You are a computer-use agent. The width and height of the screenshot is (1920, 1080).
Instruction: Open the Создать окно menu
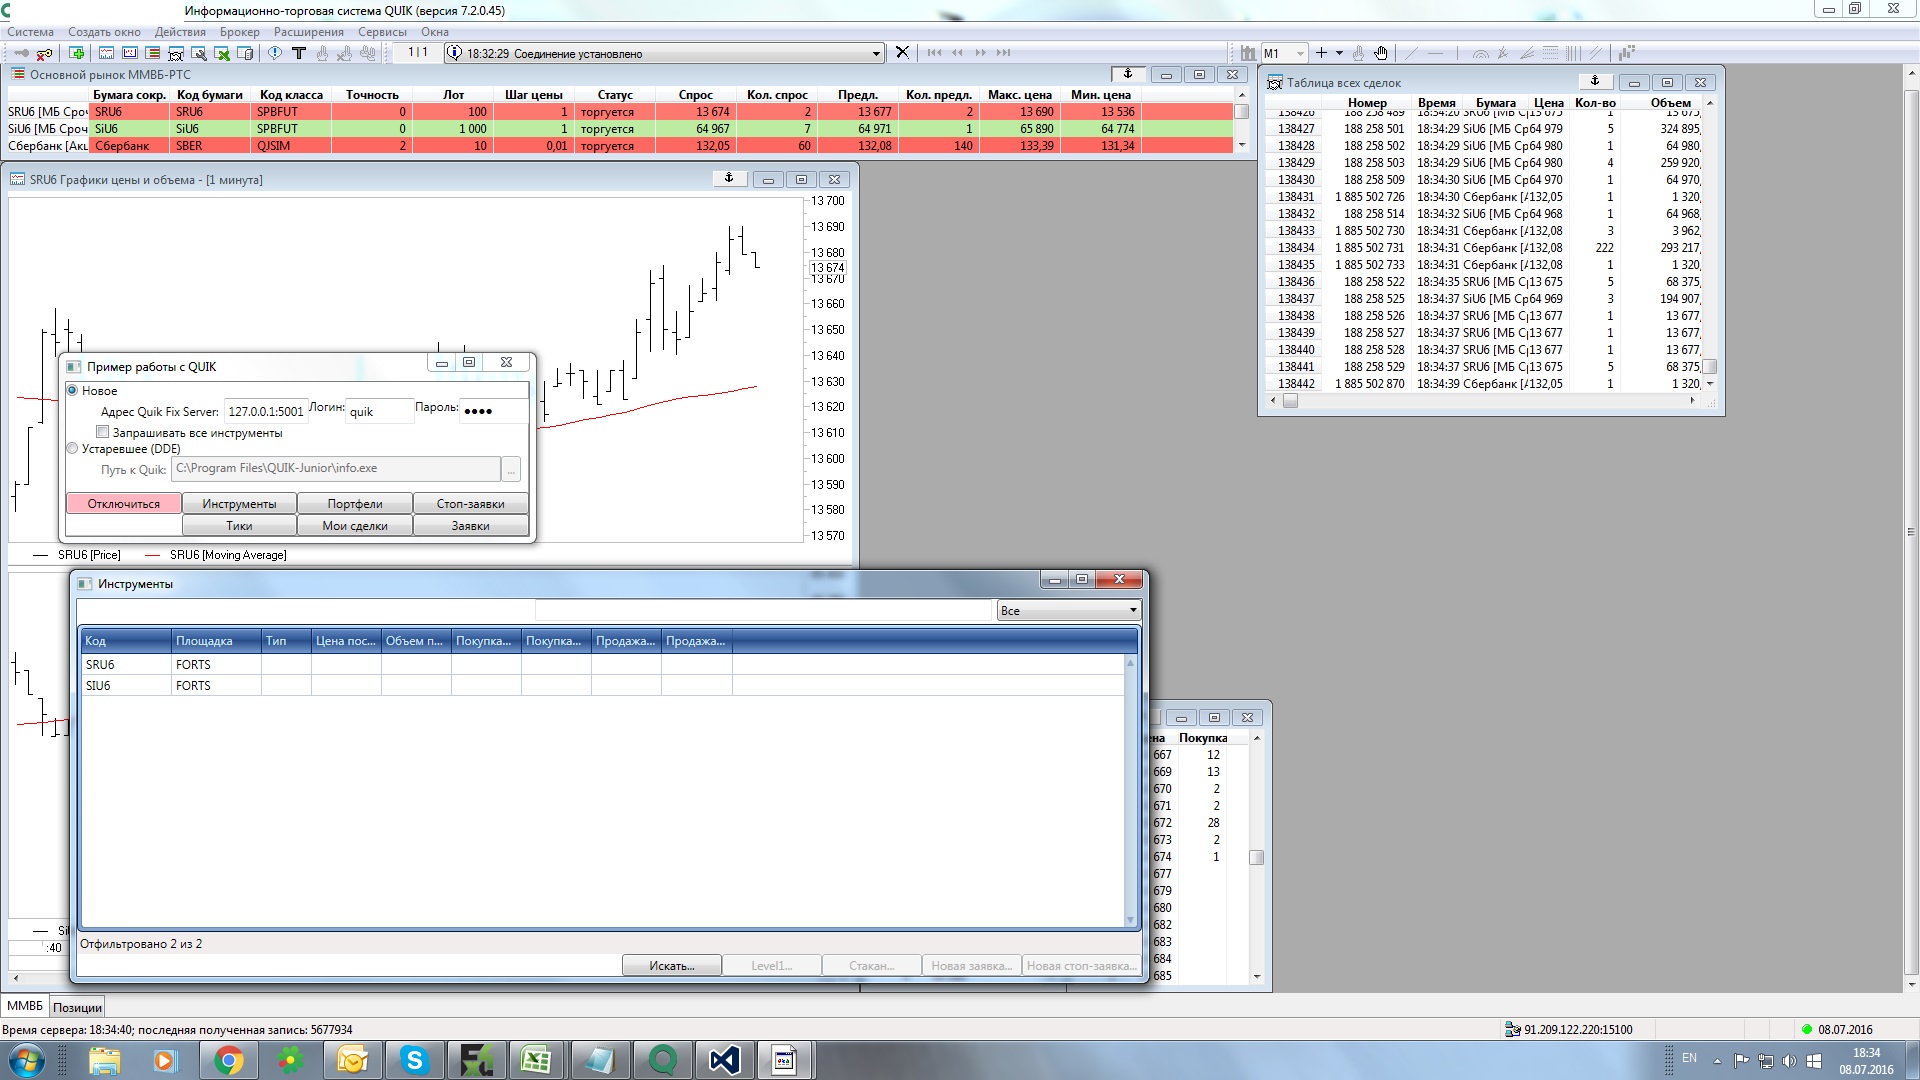(104, 31)
